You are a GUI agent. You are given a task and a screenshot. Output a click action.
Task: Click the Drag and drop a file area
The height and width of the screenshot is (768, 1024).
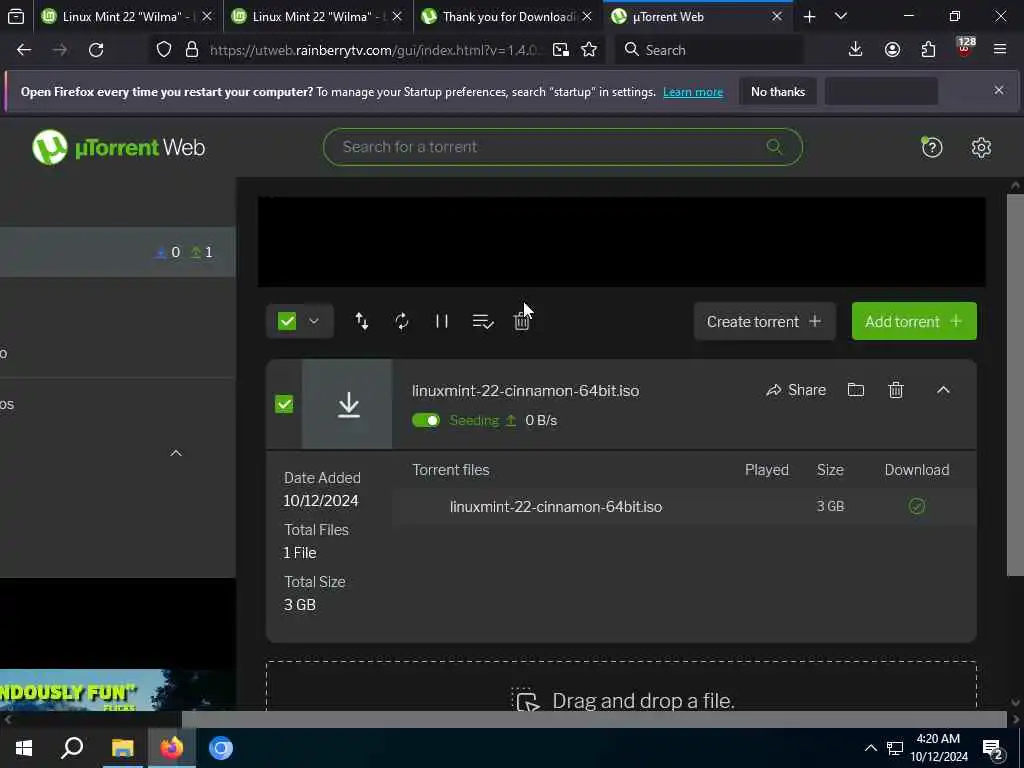coord(621,687)
